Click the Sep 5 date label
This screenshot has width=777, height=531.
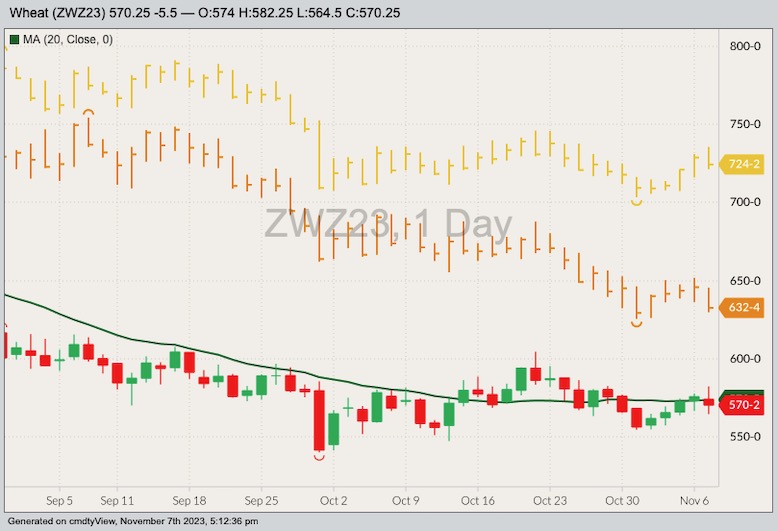pos(59,500)
